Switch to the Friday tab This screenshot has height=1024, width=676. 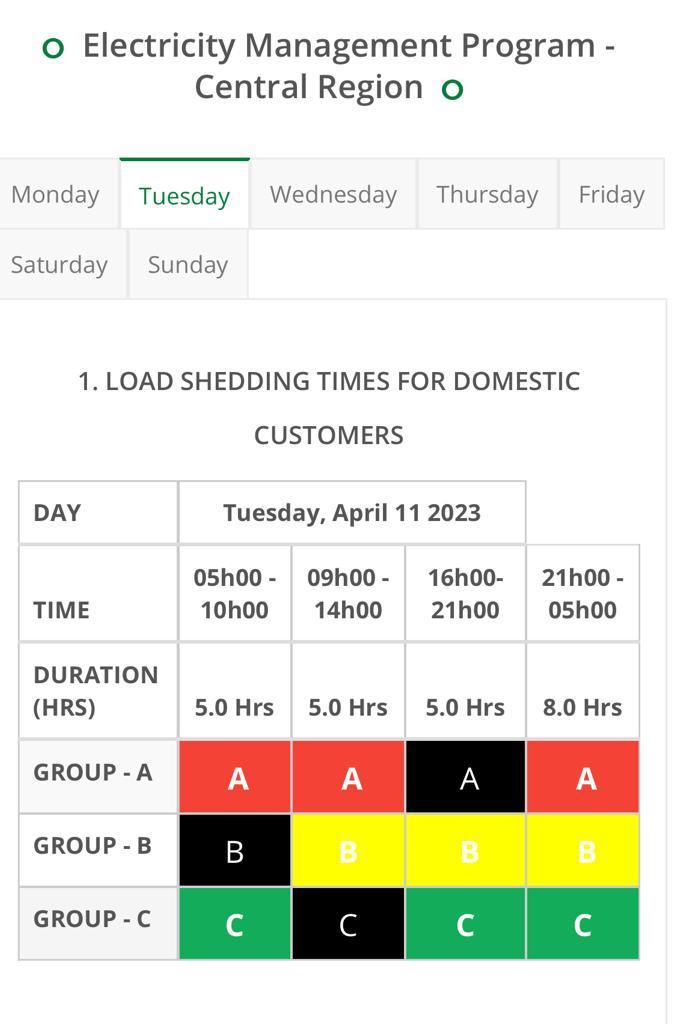611,194
